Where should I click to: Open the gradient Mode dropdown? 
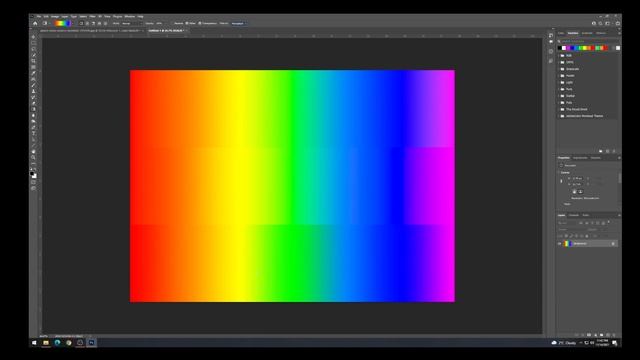pos(131,23)
